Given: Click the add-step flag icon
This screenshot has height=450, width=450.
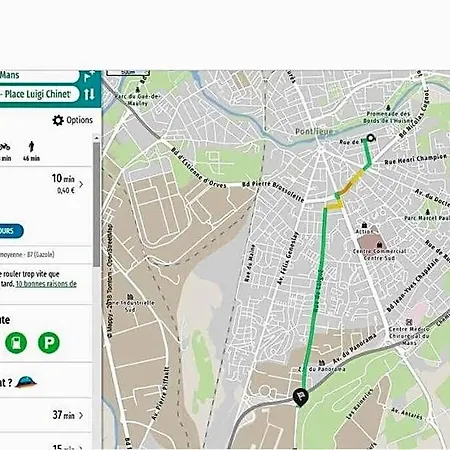Looking at the screenshot, I should [x=89, y=76].
